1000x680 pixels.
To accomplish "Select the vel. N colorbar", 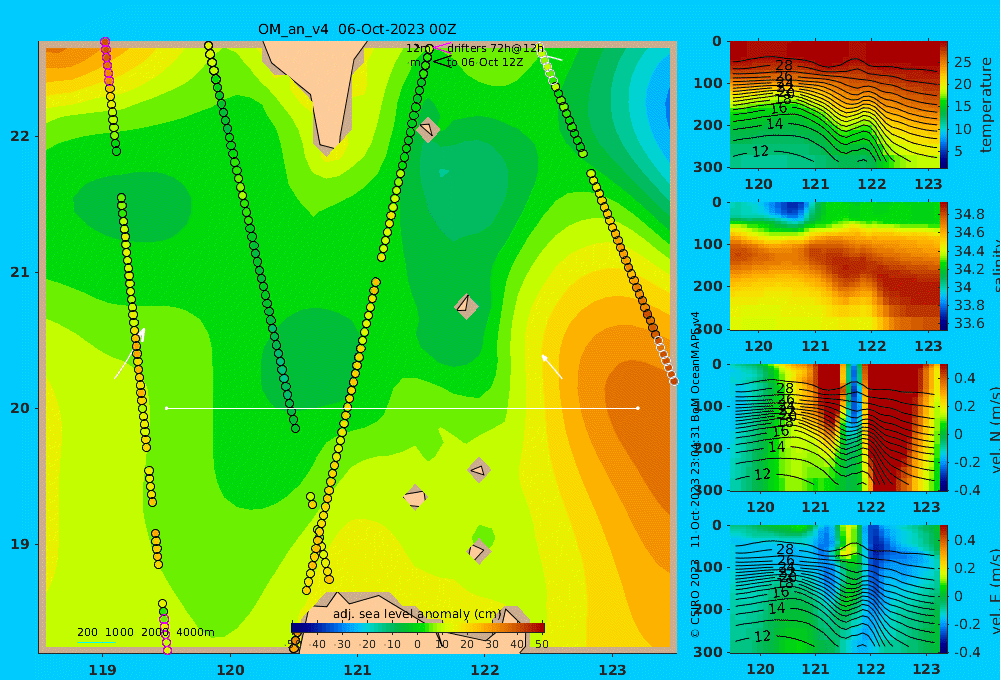I will point(944,427).
